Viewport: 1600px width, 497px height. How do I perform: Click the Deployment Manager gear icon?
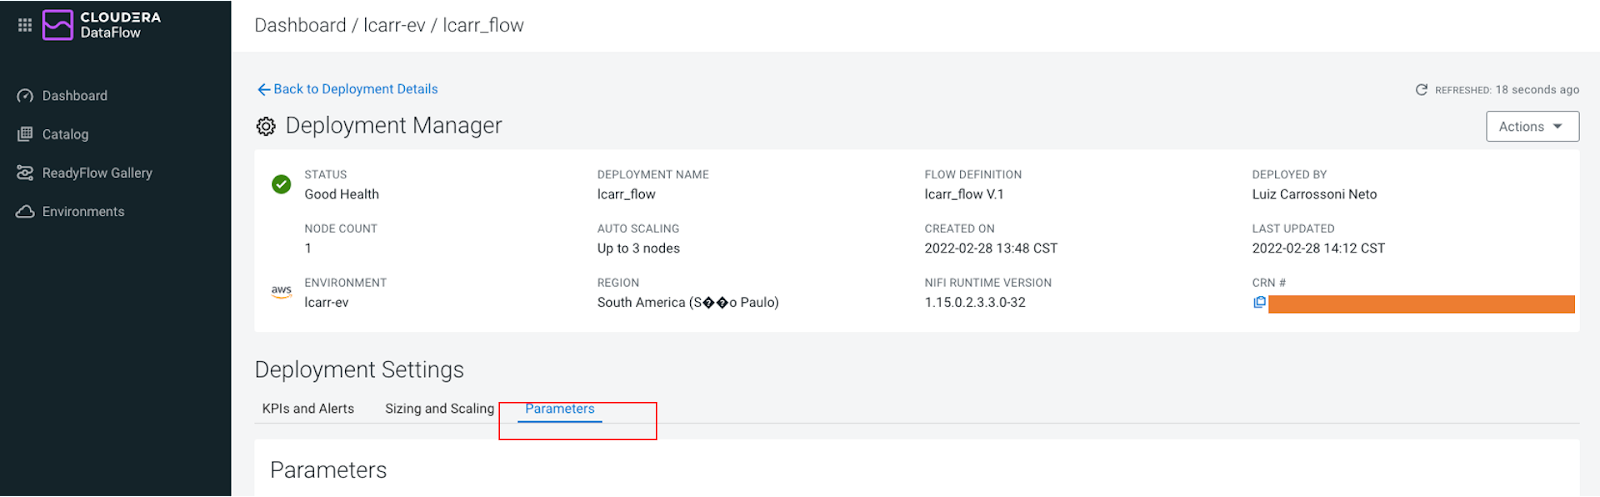coord(266,127)
